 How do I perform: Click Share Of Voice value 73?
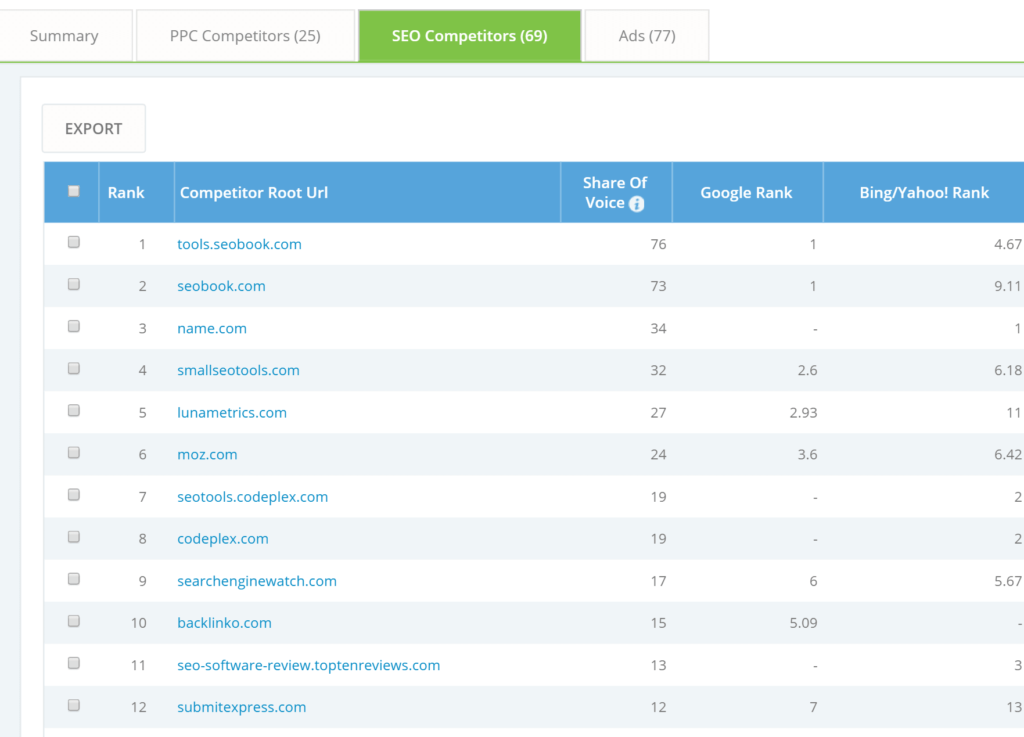[x=658, y=286]
